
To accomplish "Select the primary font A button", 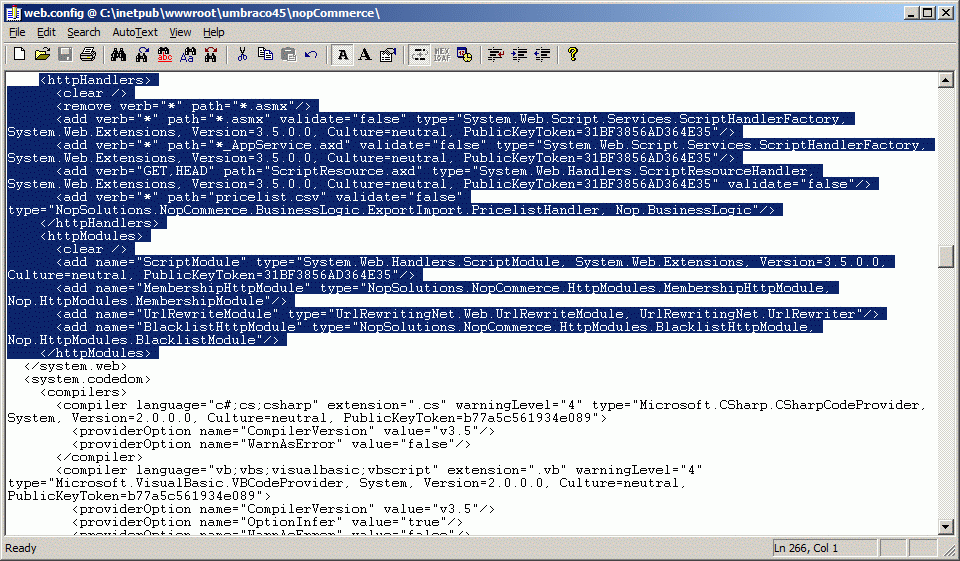I will click(343, 55).
